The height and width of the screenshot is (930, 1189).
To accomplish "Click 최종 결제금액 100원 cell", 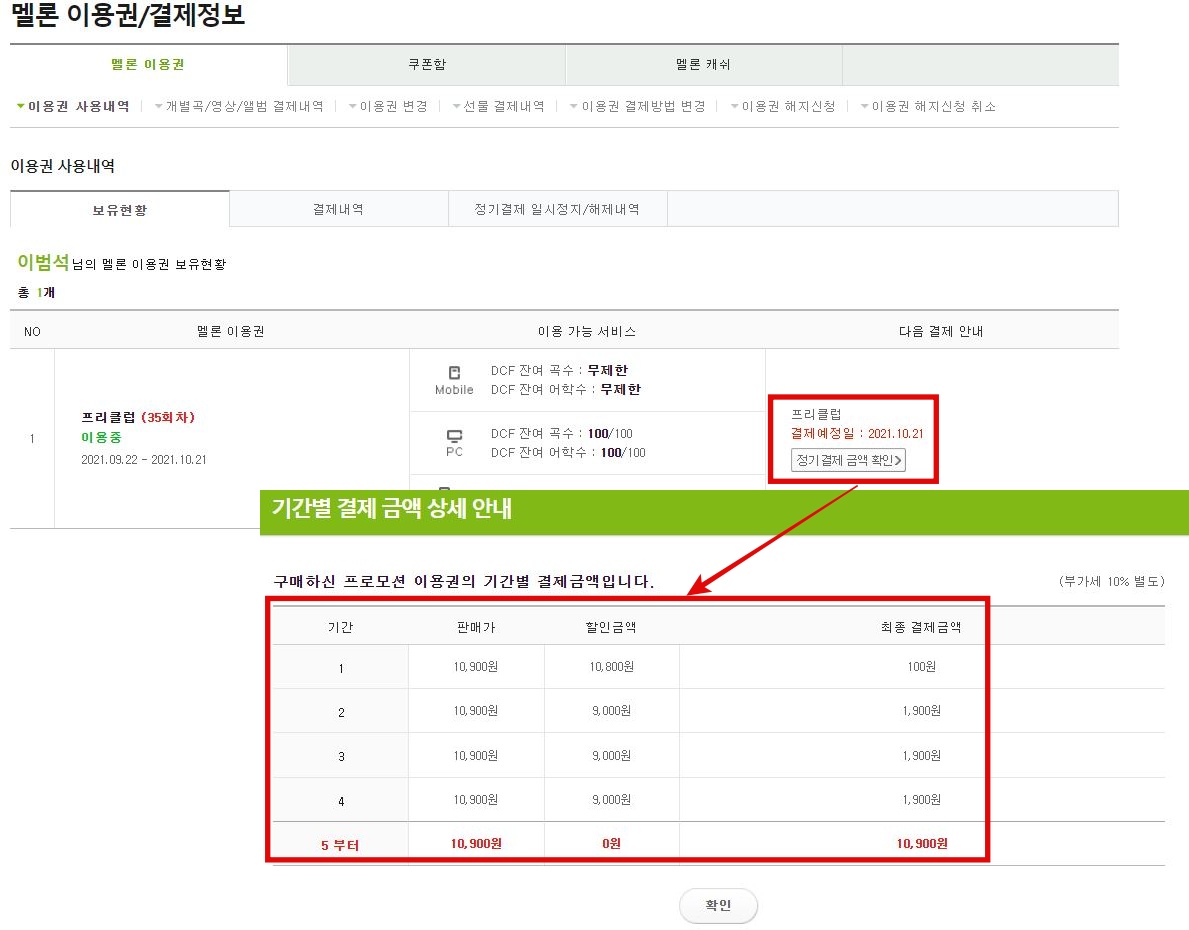I will [x=921, y=667].
